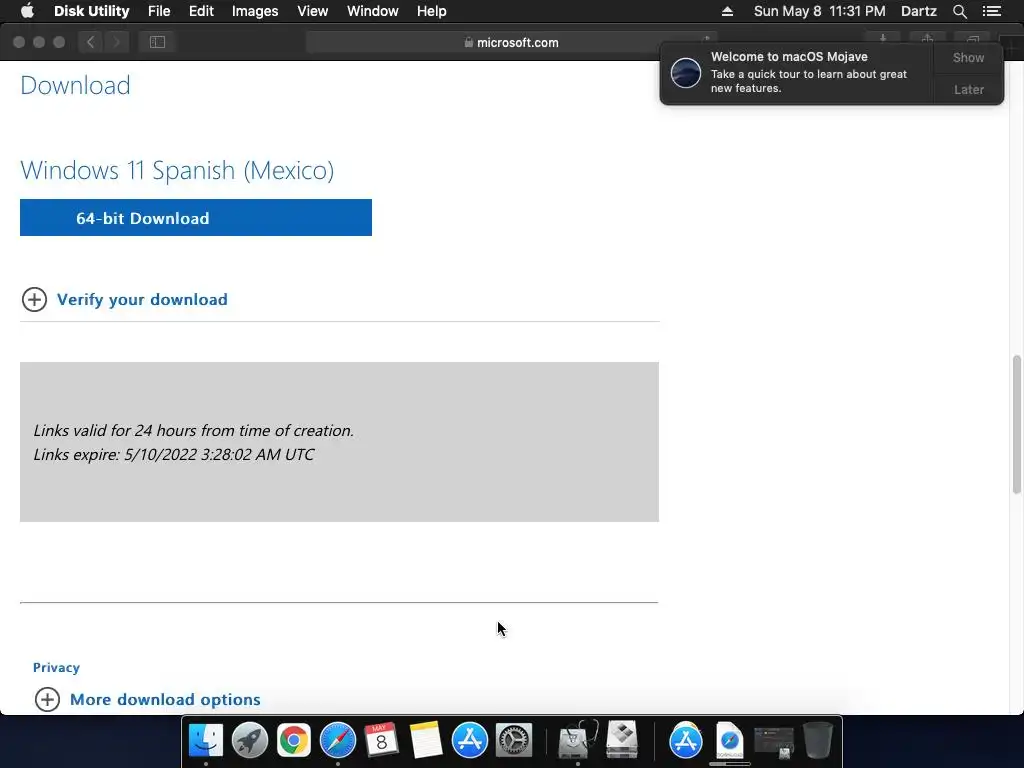Screen dimensions: 1024x768
Task: Click the Windows 11 Spanish (Mexico) heading
Action: (177, 170)
